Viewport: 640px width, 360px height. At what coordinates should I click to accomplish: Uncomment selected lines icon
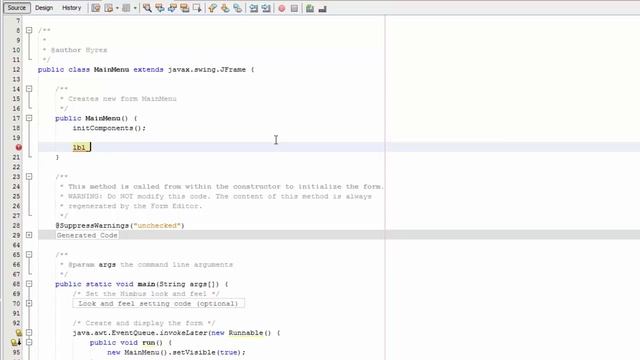point(322,8)
